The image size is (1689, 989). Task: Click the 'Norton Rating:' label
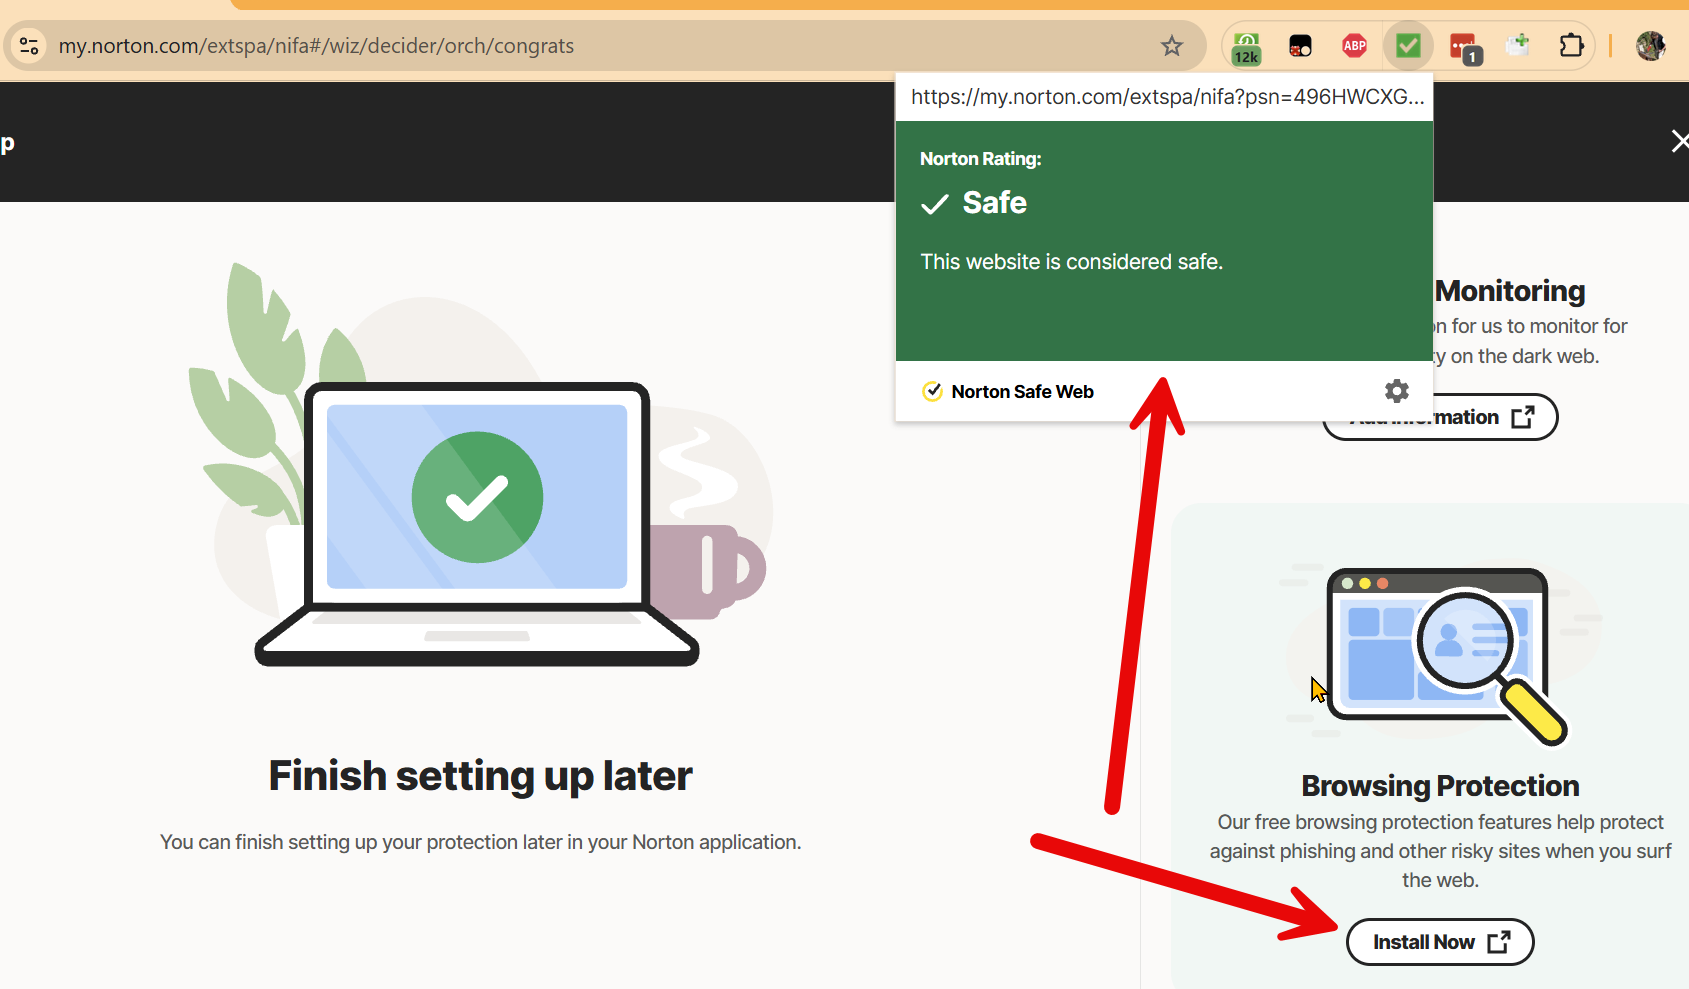981,159
